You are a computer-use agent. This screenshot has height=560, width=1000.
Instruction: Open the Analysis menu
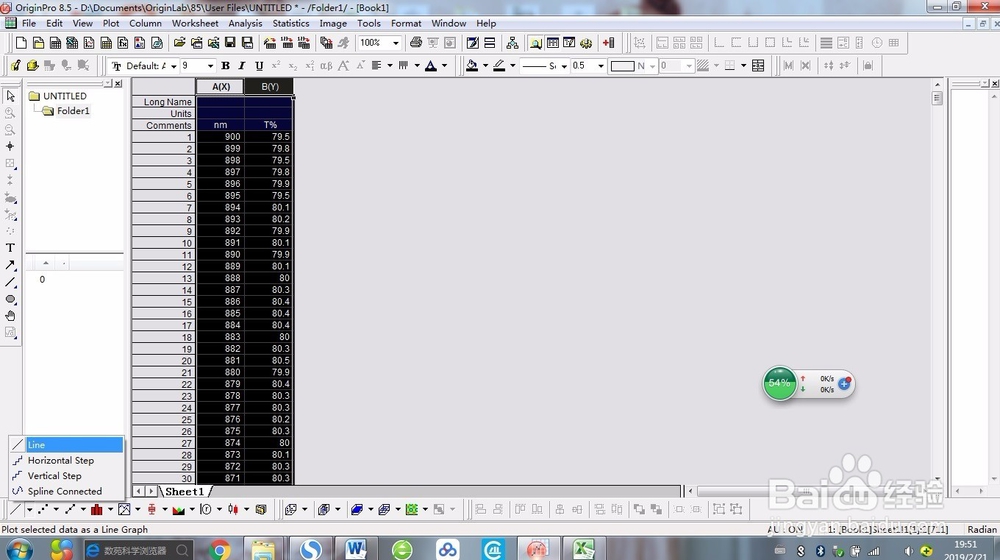[x=245, y=23]
